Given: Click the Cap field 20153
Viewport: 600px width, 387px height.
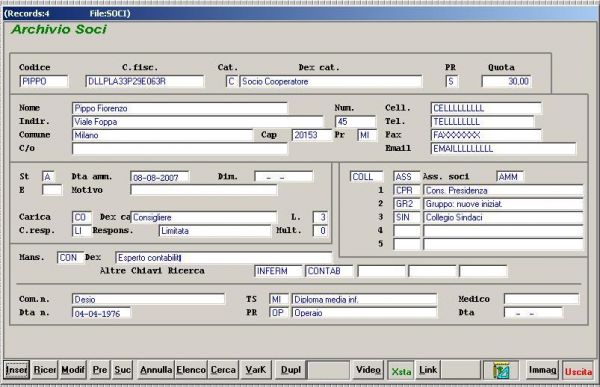Looking at the screenshot, I should pos(311,135).
